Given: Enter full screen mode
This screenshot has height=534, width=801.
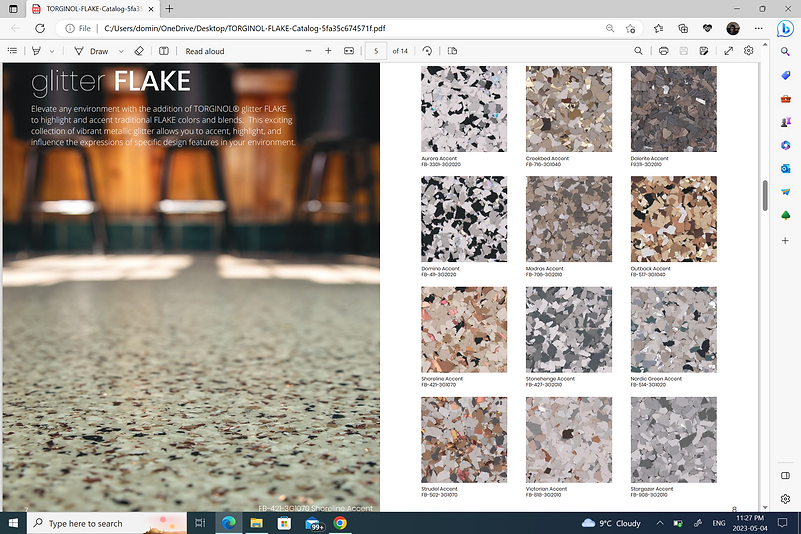Looking at the screenshot, I should click(x=728, y=51).
